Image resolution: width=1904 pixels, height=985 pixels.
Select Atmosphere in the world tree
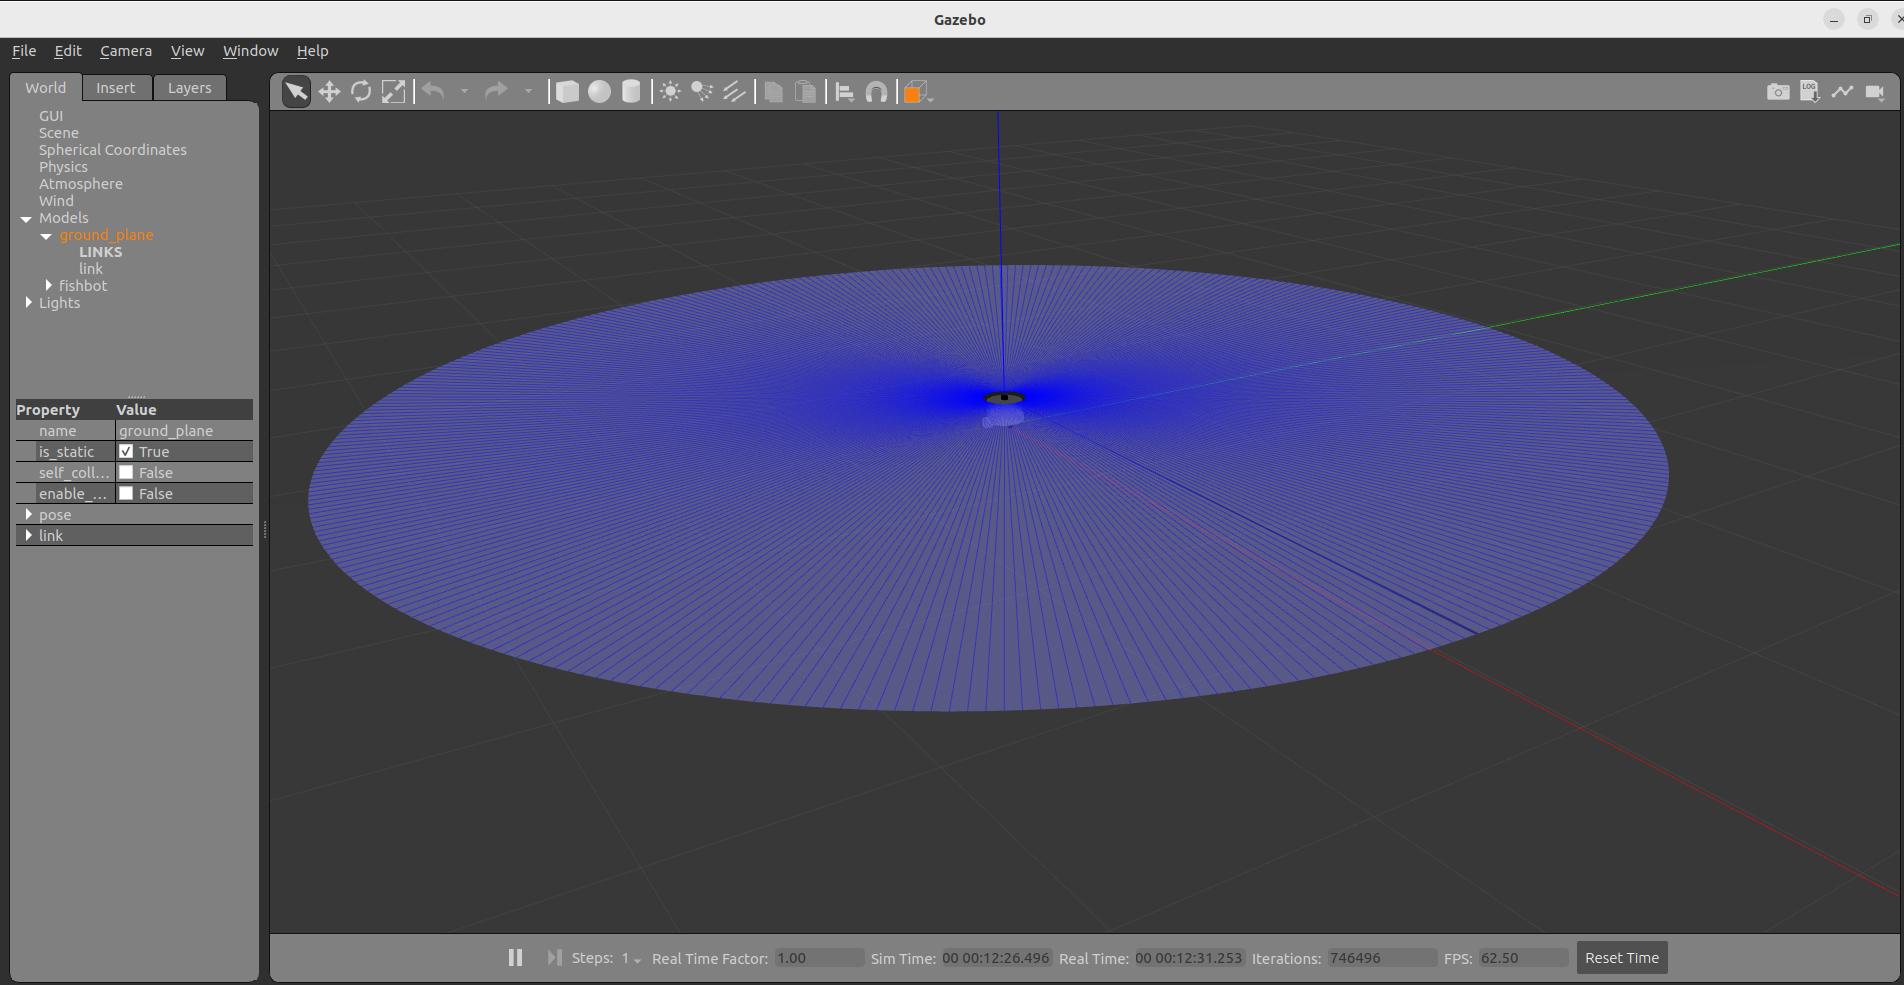pos(81,184)
